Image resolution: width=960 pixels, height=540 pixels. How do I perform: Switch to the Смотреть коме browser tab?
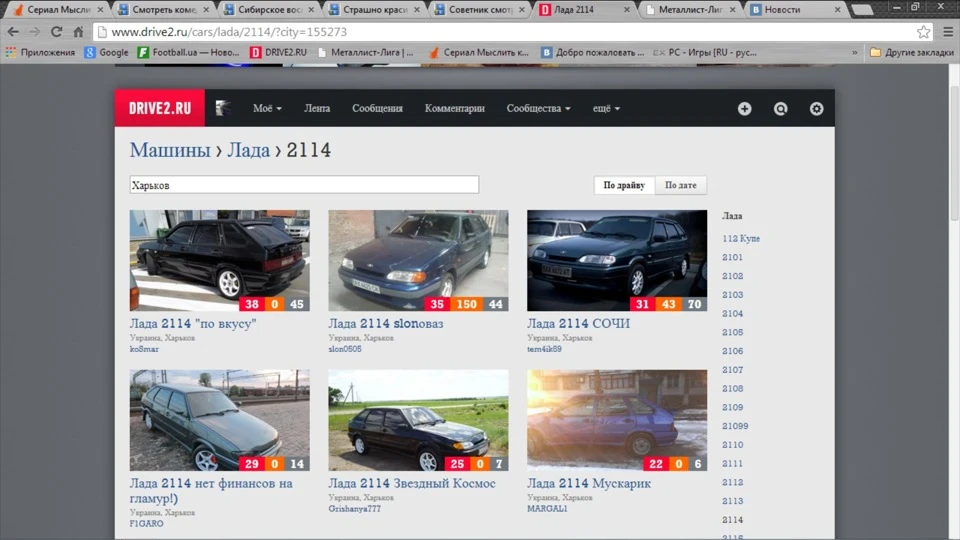coord(163,10)
